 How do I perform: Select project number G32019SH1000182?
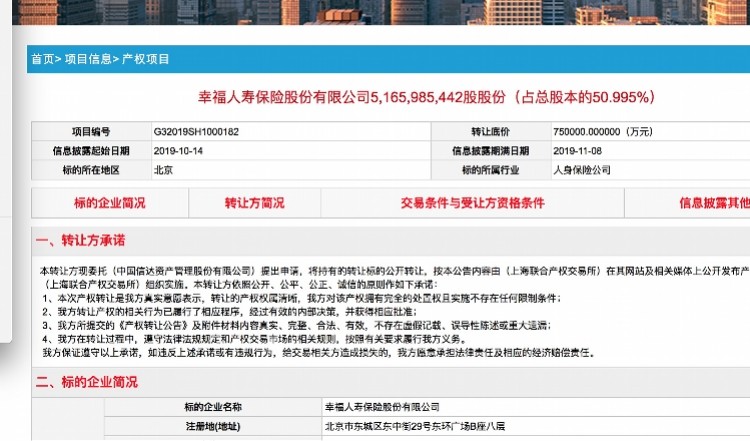coord(196,132)
